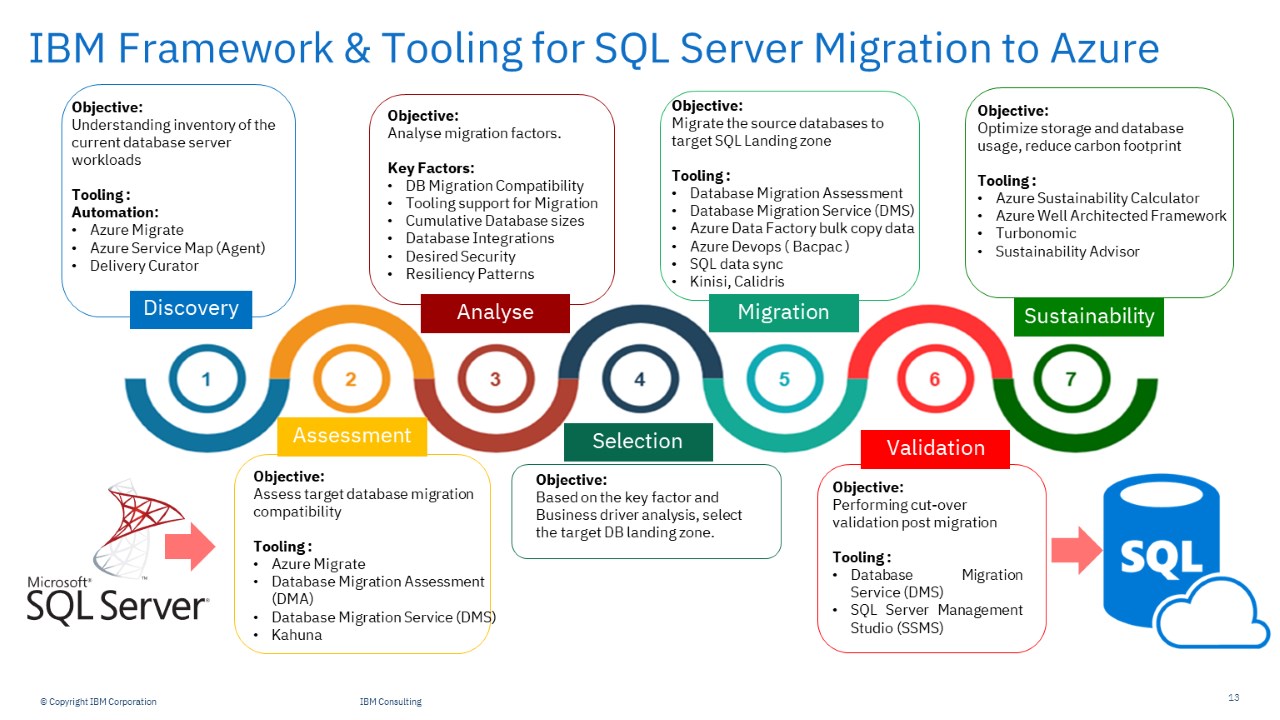The height and width of the screenshot is (720, 1280).
Task: Click 'Resiliency Patterns' bullet
Action: (x=470, y=274)
